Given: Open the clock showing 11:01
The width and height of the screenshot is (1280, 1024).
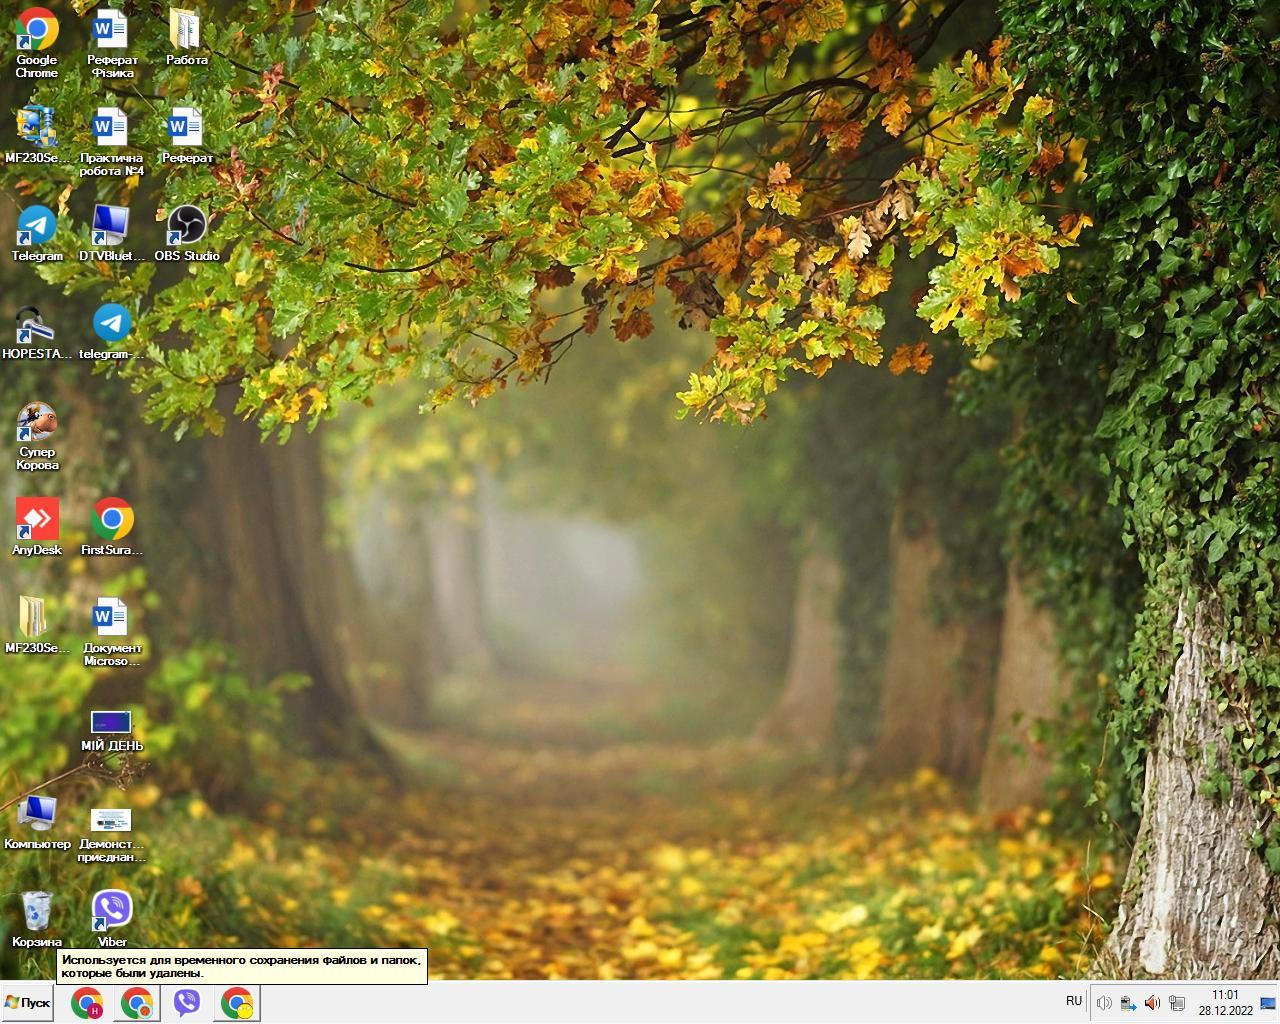Looking at the screenshot, I should pos(1225,1003).
